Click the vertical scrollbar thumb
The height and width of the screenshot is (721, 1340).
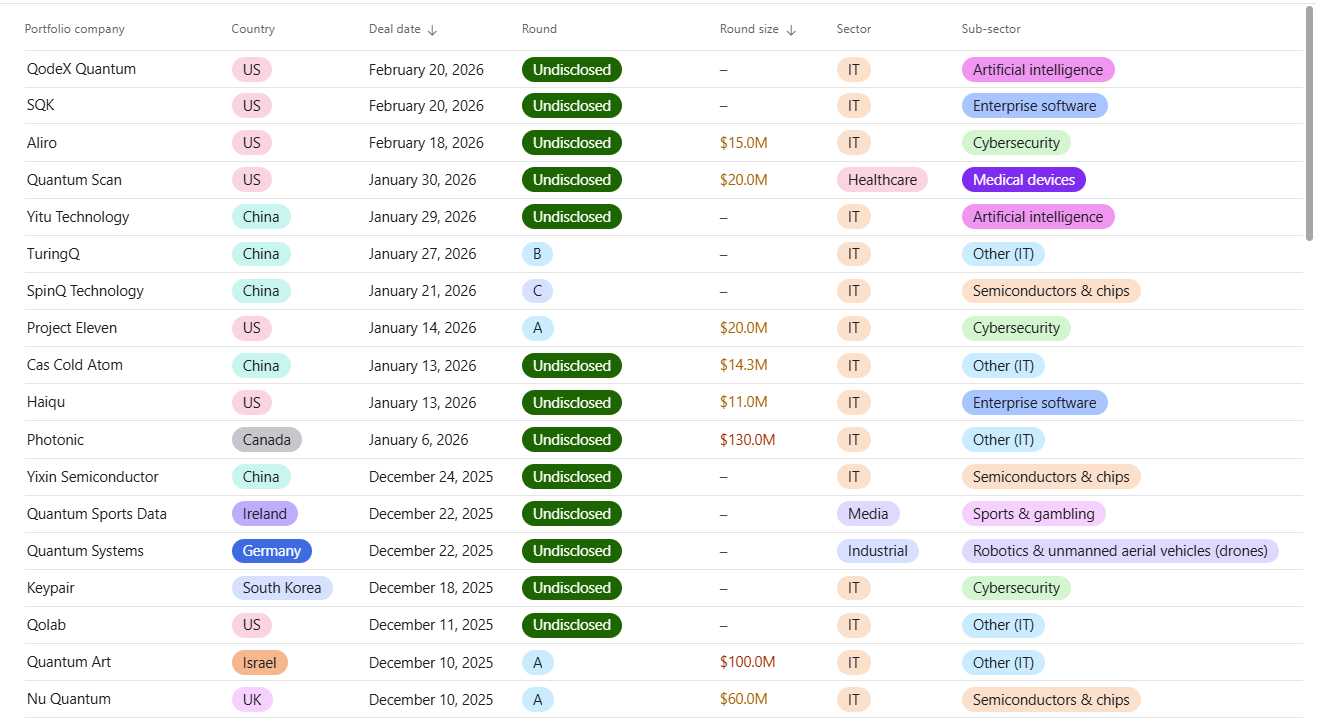click(1310, 120)
